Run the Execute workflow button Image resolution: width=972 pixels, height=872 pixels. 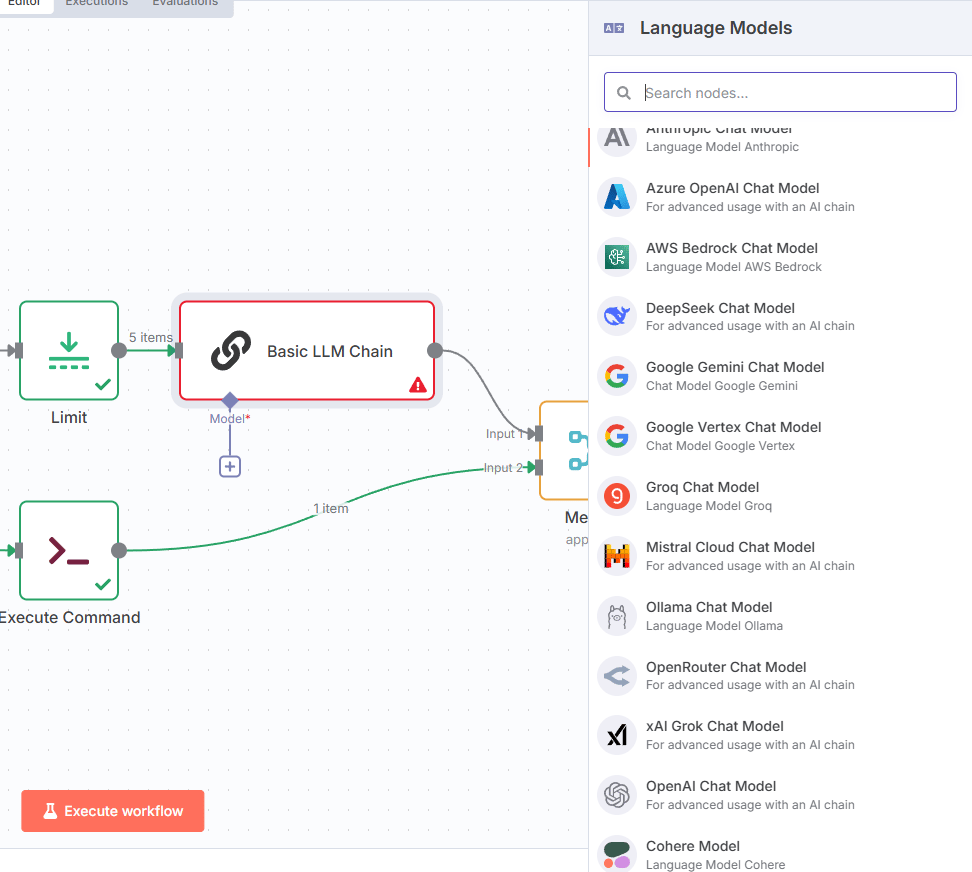(x=113, y=811)
